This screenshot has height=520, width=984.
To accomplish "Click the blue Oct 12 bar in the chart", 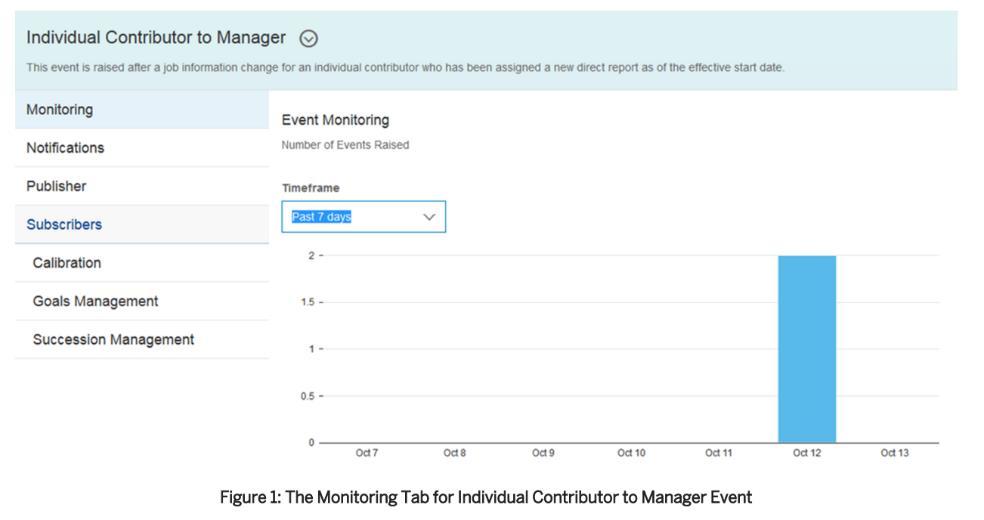I will [x=807, y=349].
